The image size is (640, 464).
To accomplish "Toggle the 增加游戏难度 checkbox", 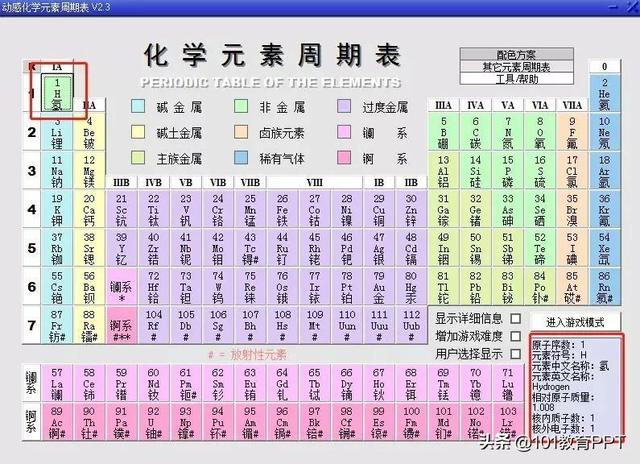I will pyautogui.click(x=516, y=336).
